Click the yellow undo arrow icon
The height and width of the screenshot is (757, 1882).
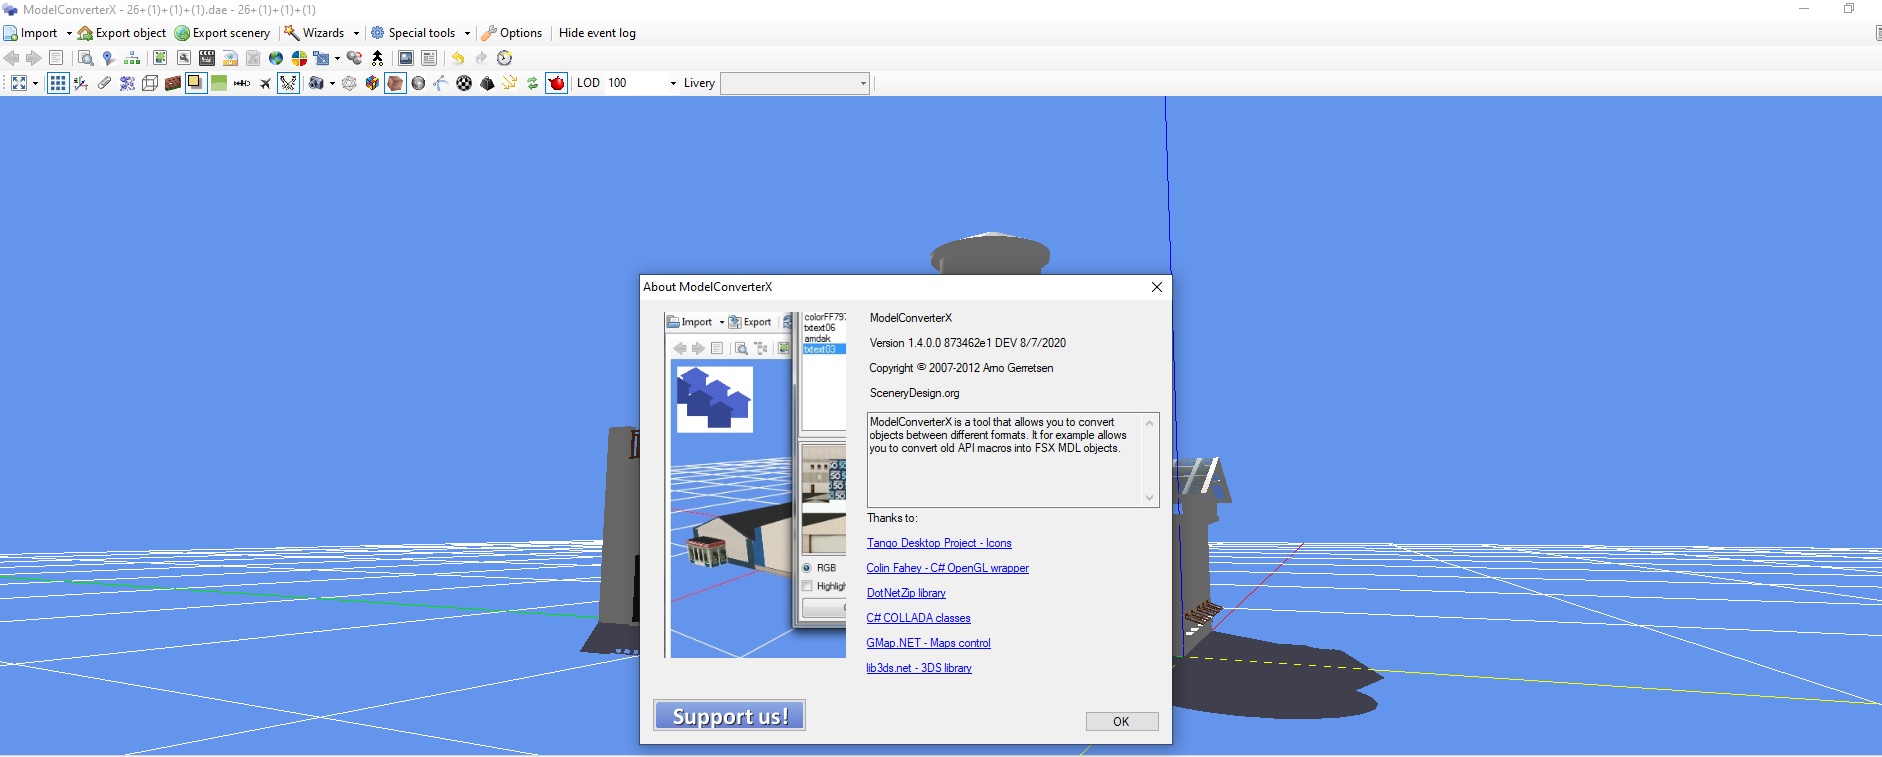click(x=458, y=58)
